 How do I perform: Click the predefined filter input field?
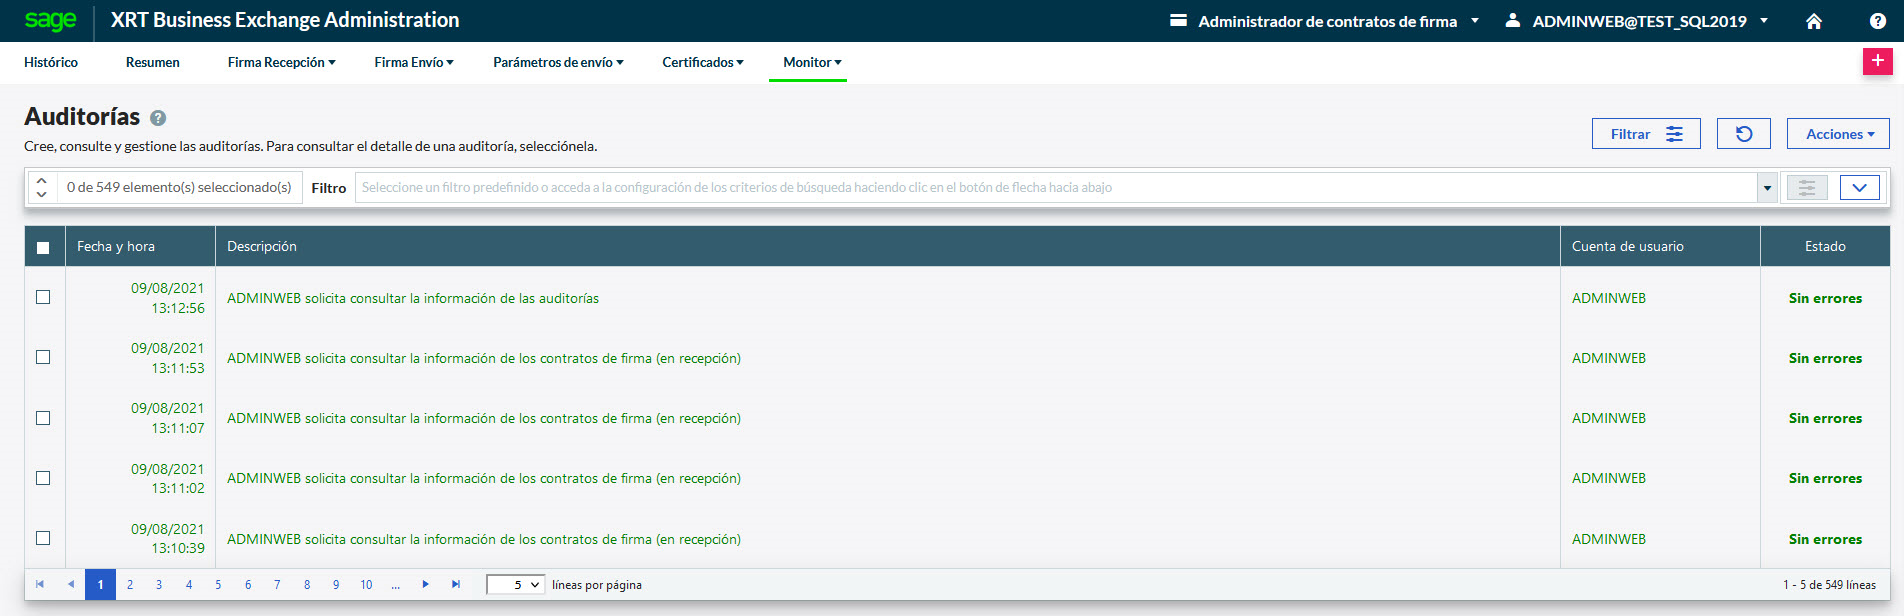click(x=1055, y=187)
